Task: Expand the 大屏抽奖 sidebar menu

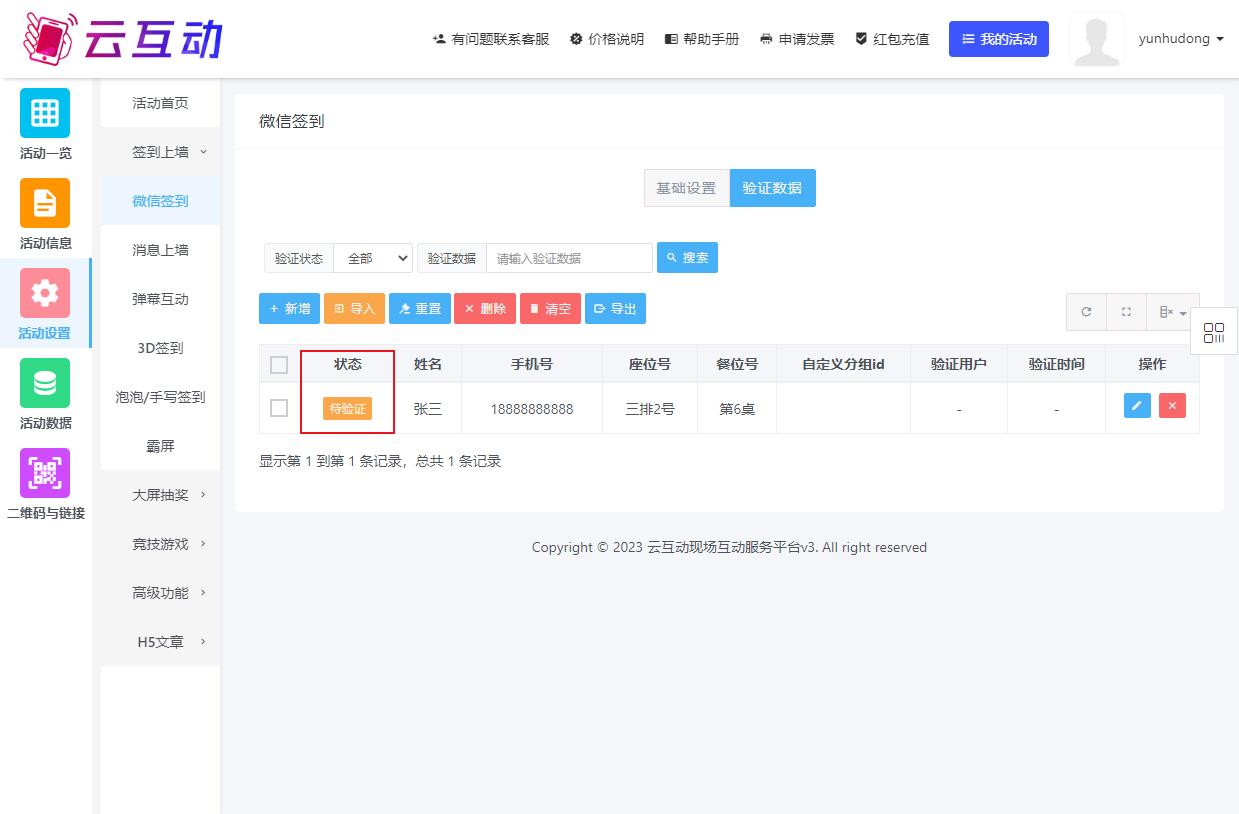Action: [x=160, y=495]
